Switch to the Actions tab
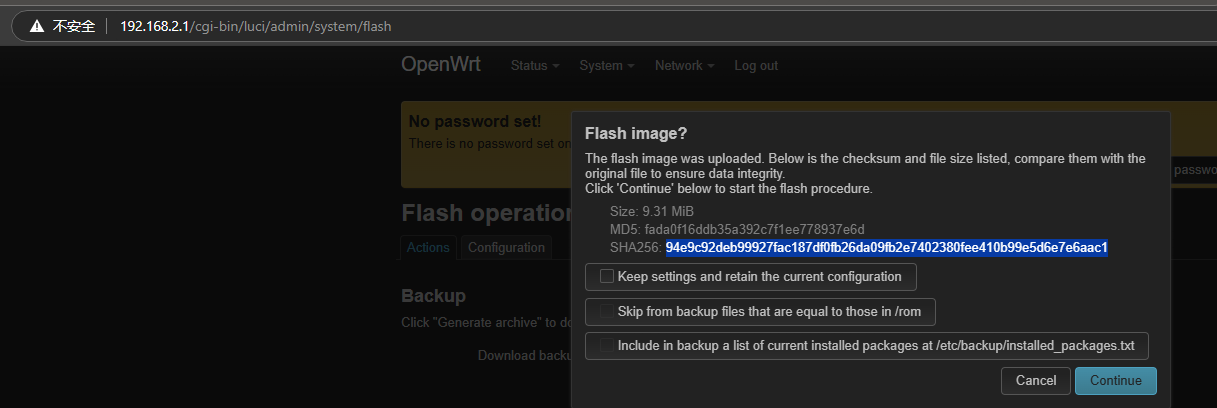The height and width of the screenshot is (408, 1217). point(428,248)
